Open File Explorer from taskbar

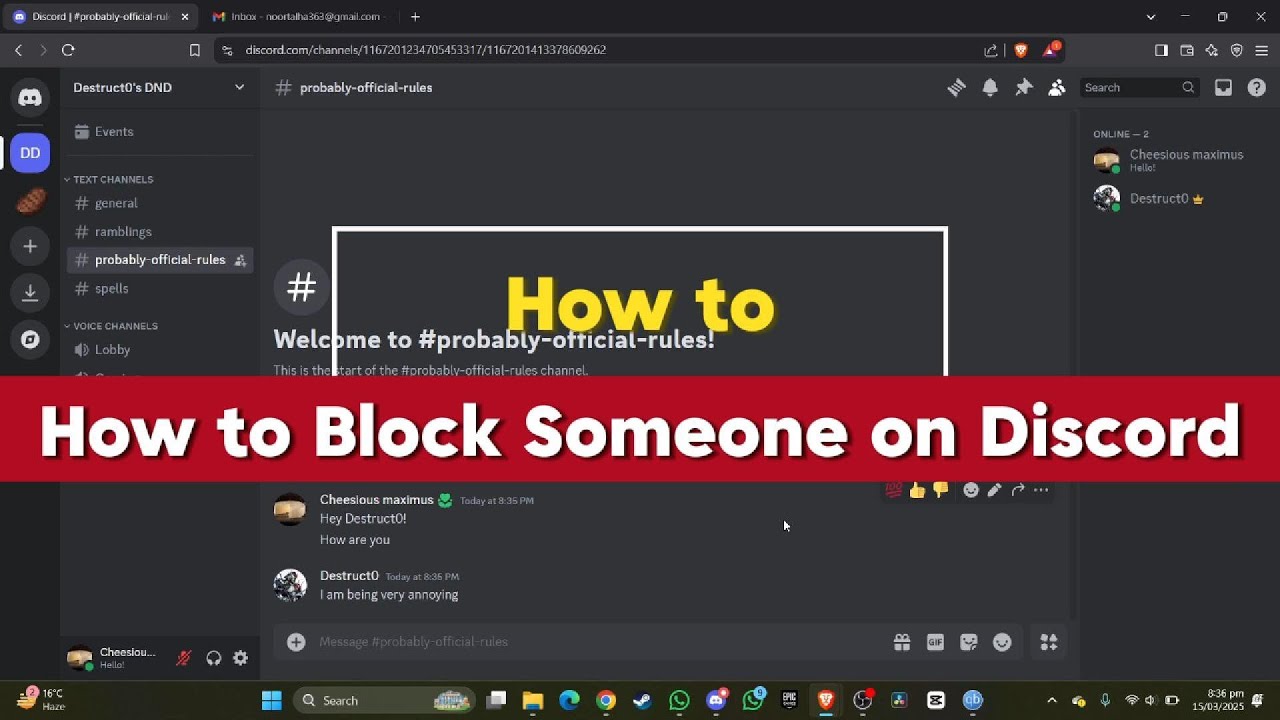[x=532, y=700]
